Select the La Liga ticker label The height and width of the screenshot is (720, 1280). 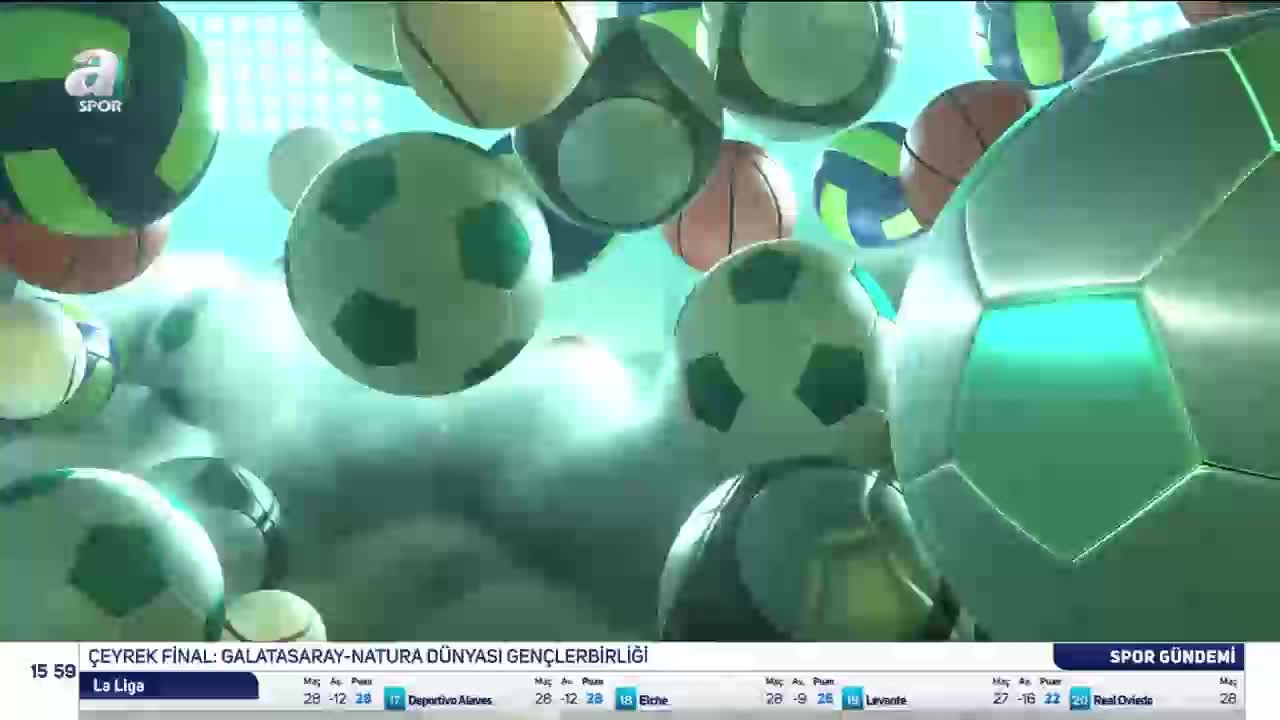(168, 686)
